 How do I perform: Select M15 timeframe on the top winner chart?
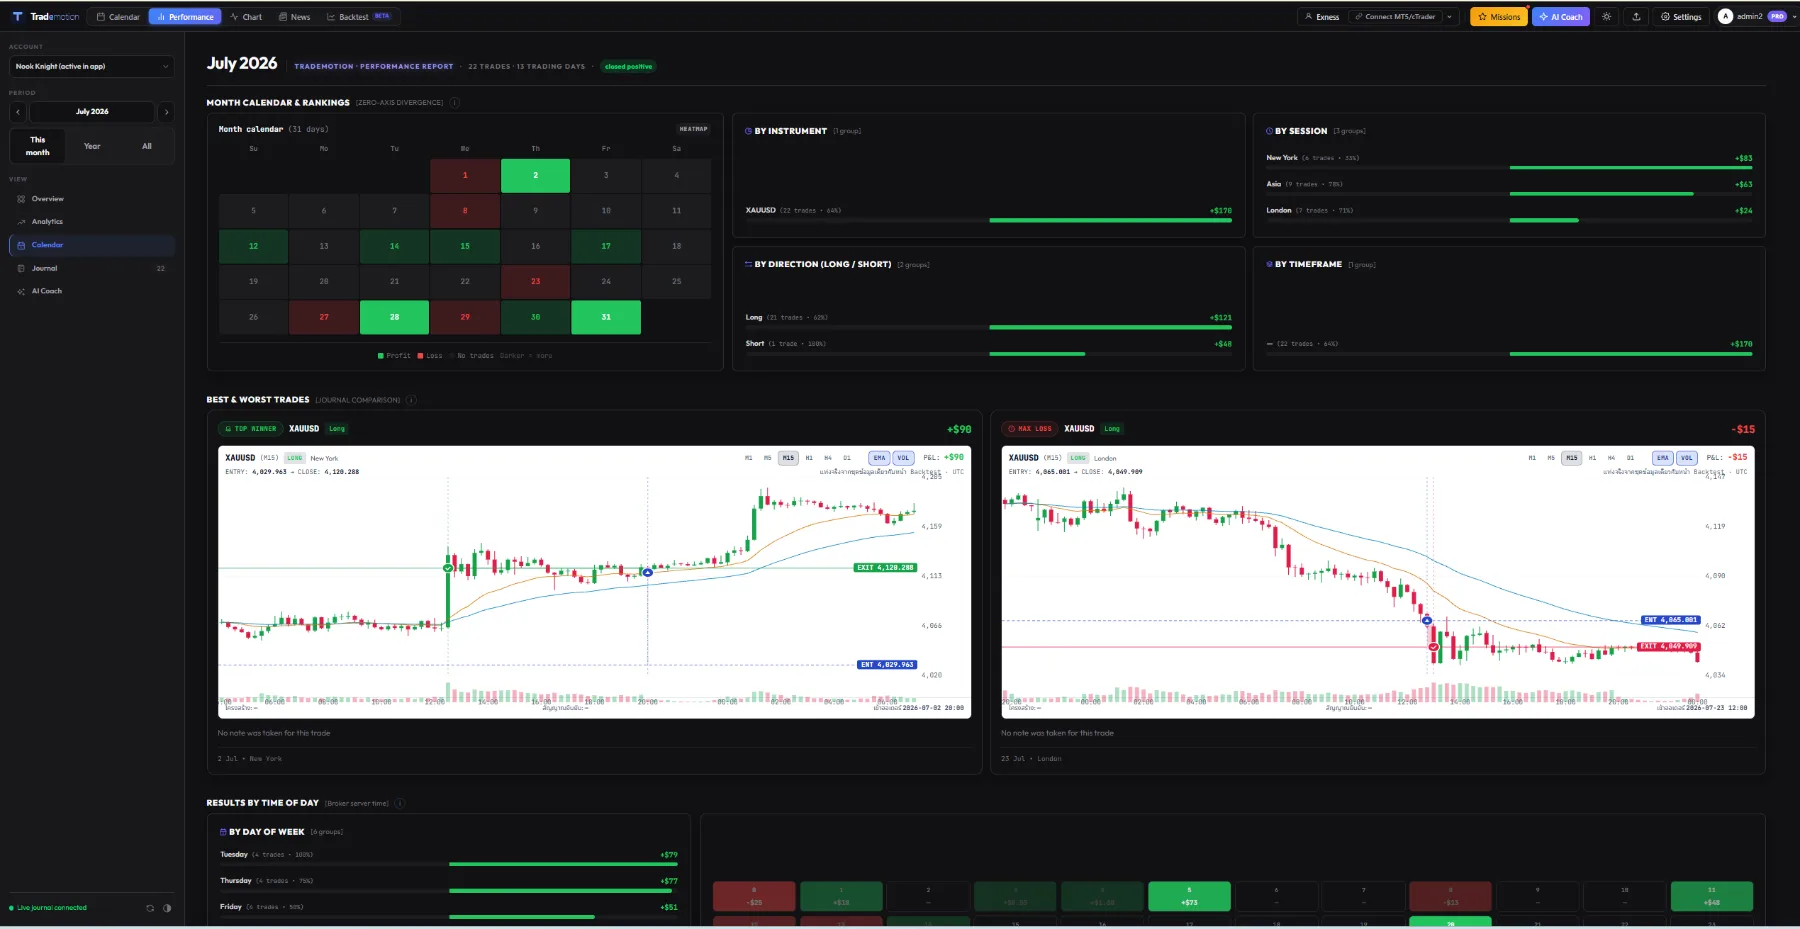click(788, 458)
